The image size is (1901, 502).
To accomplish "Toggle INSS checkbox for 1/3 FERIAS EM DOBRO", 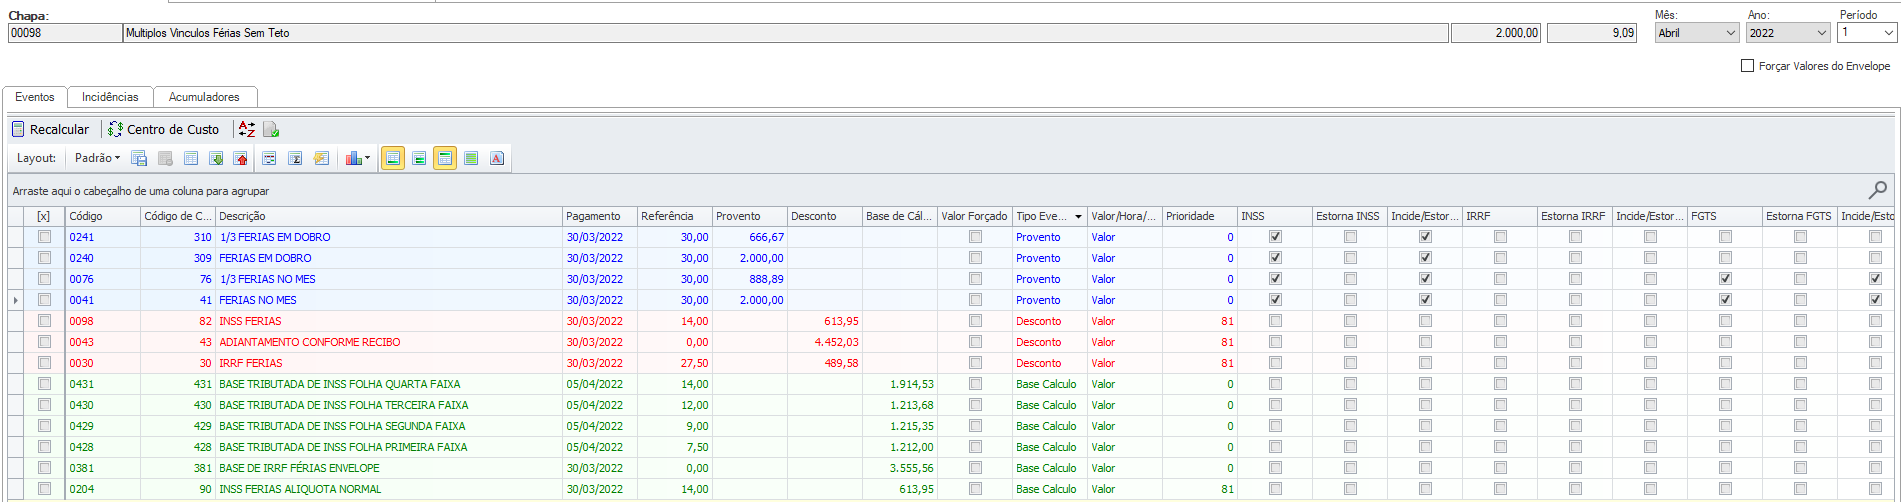I will click(x=1275, y=237).
